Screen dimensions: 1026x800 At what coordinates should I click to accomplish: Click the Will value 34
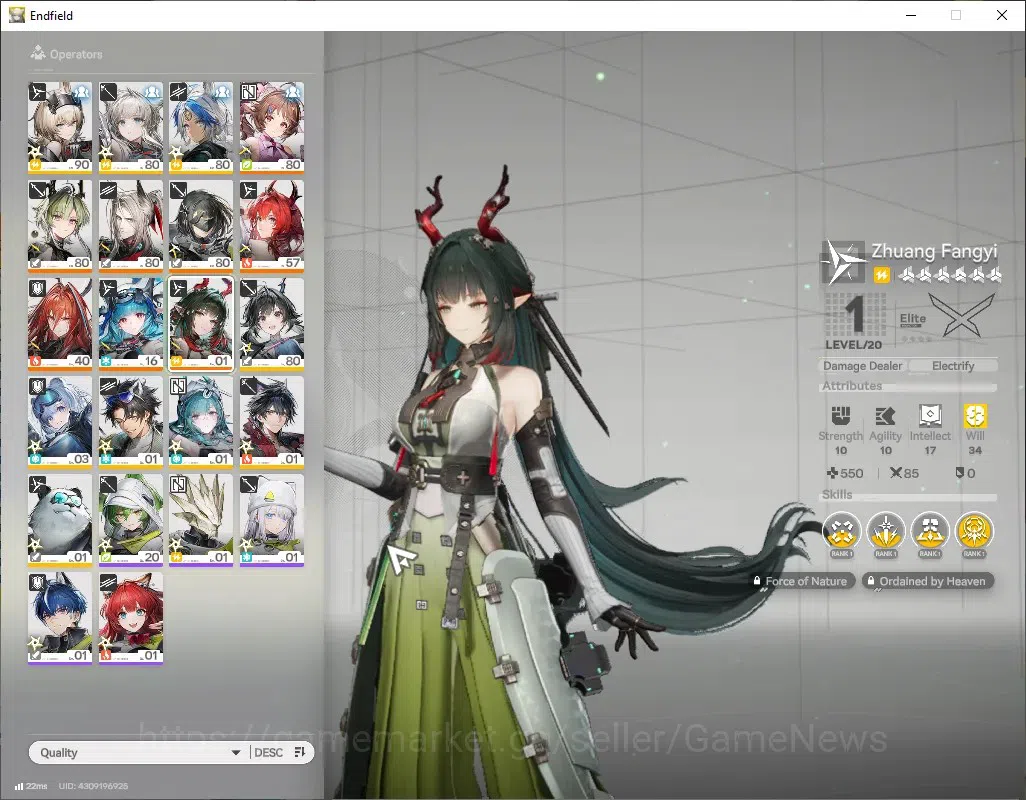coord(975,450)
